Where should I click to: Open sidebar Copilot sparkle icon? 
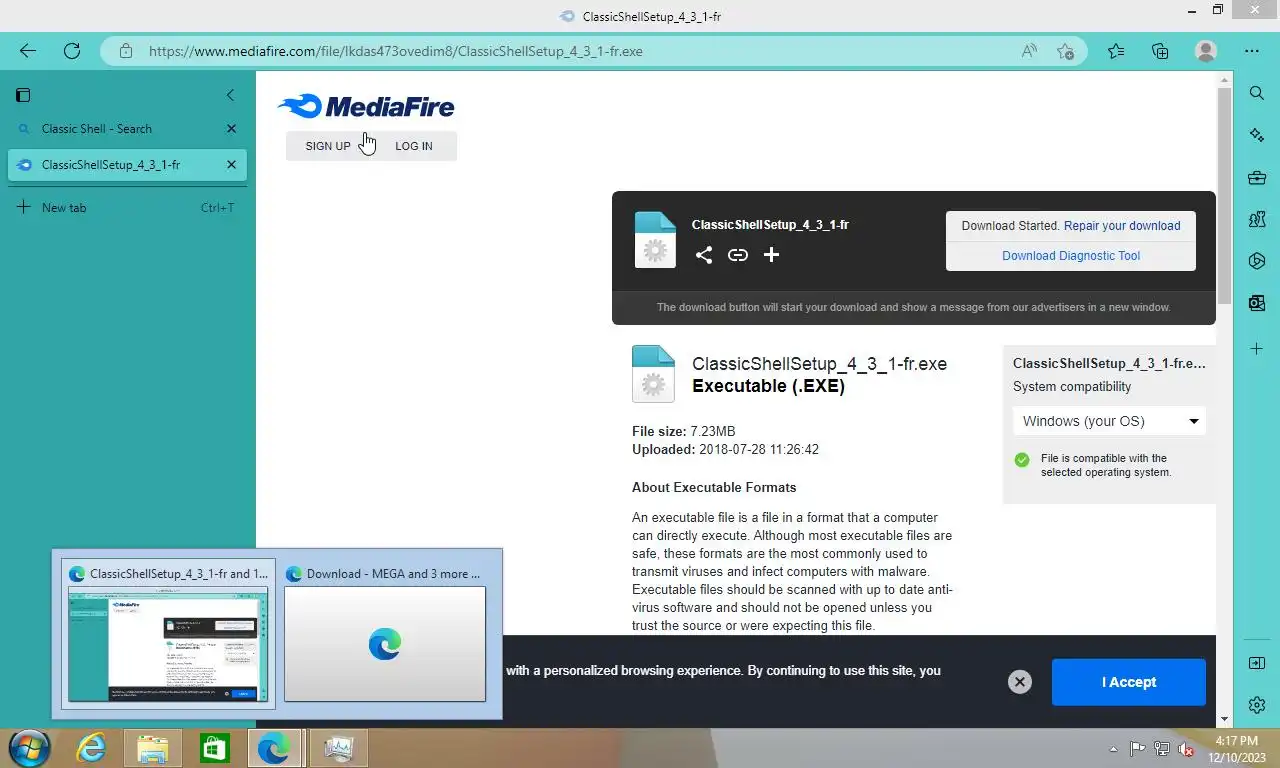[x=1257, y=135]
